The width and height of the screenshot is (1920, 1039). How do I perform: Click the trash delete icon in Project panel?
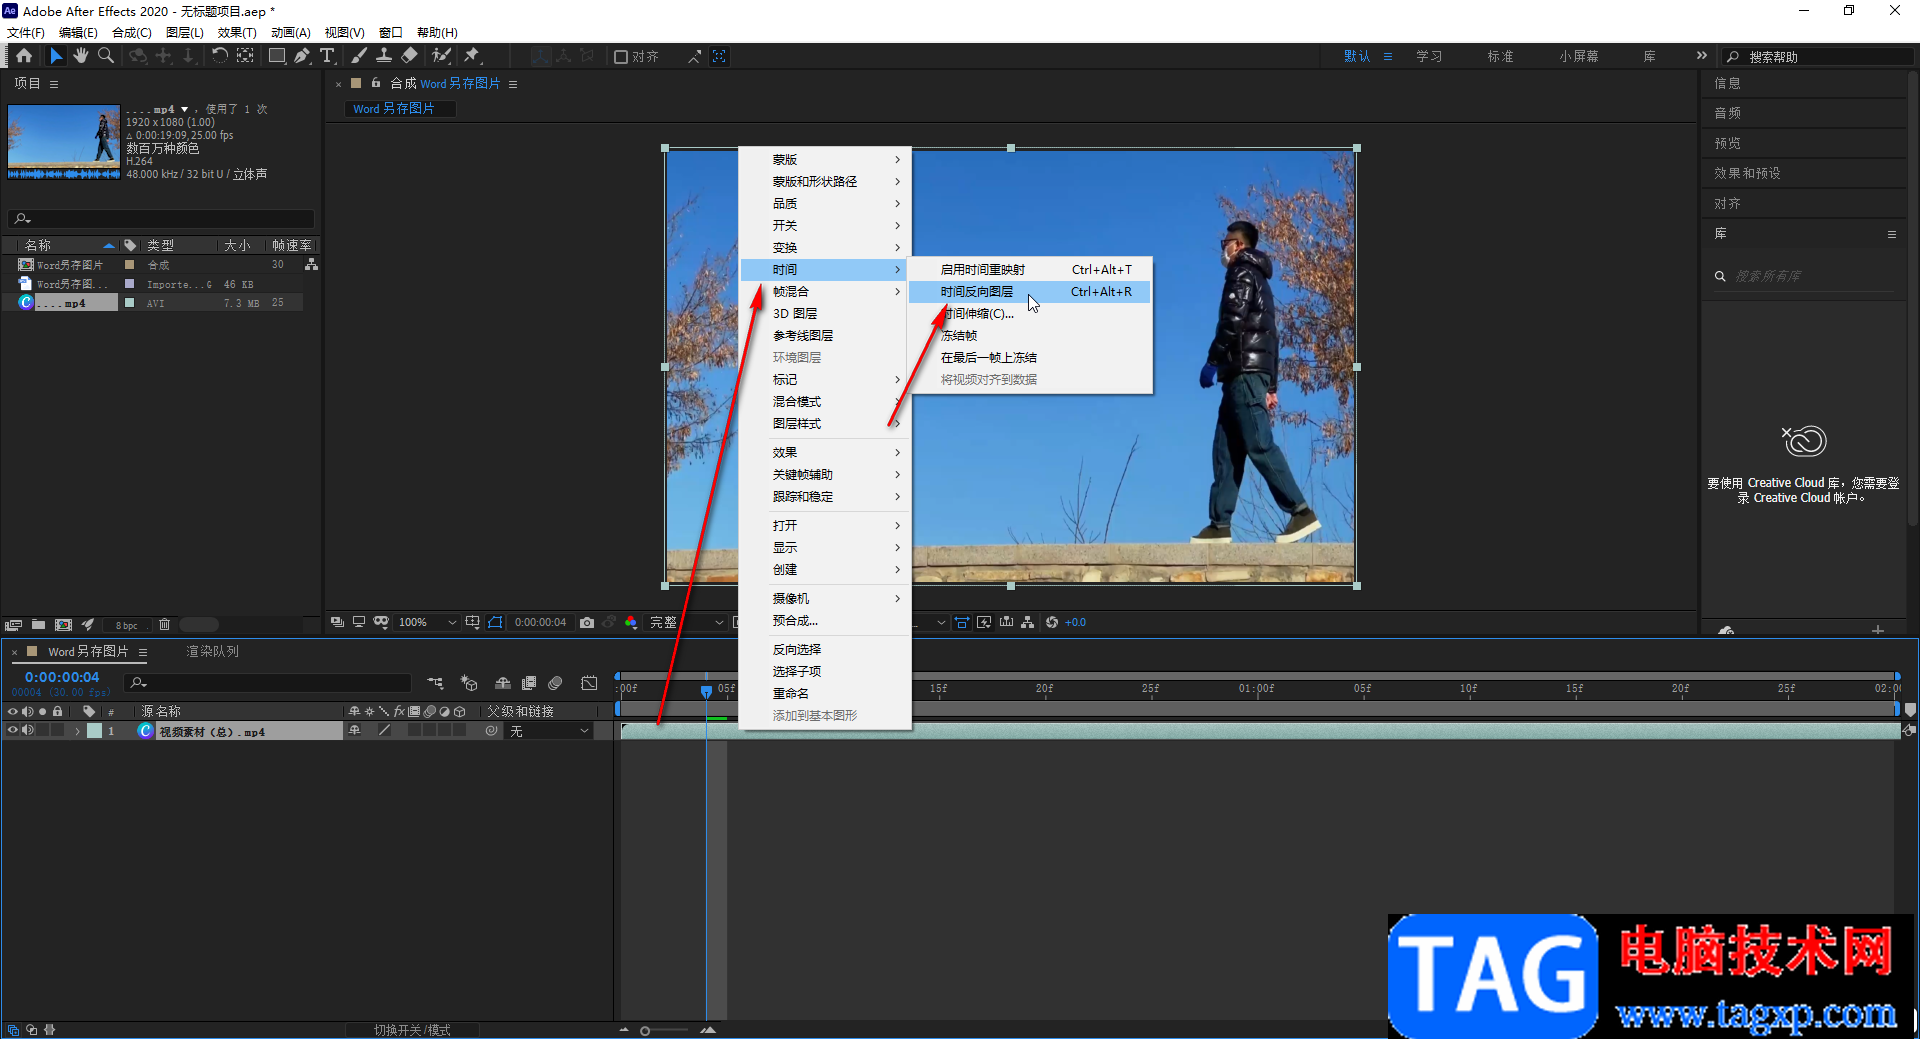[165, 625]
